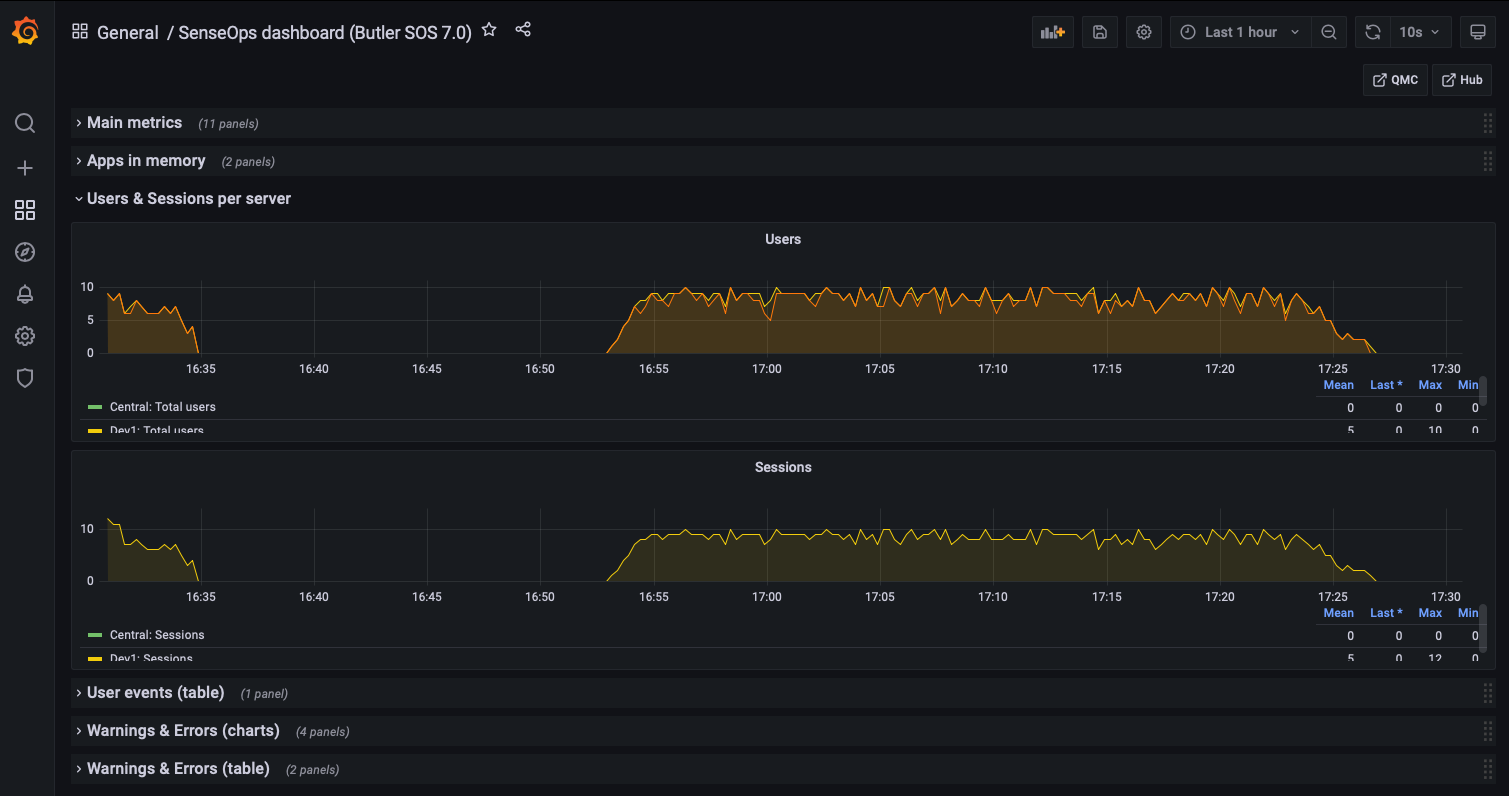
Task: Add a new panel with the toolbar icon
Action: pos(1052,31)
